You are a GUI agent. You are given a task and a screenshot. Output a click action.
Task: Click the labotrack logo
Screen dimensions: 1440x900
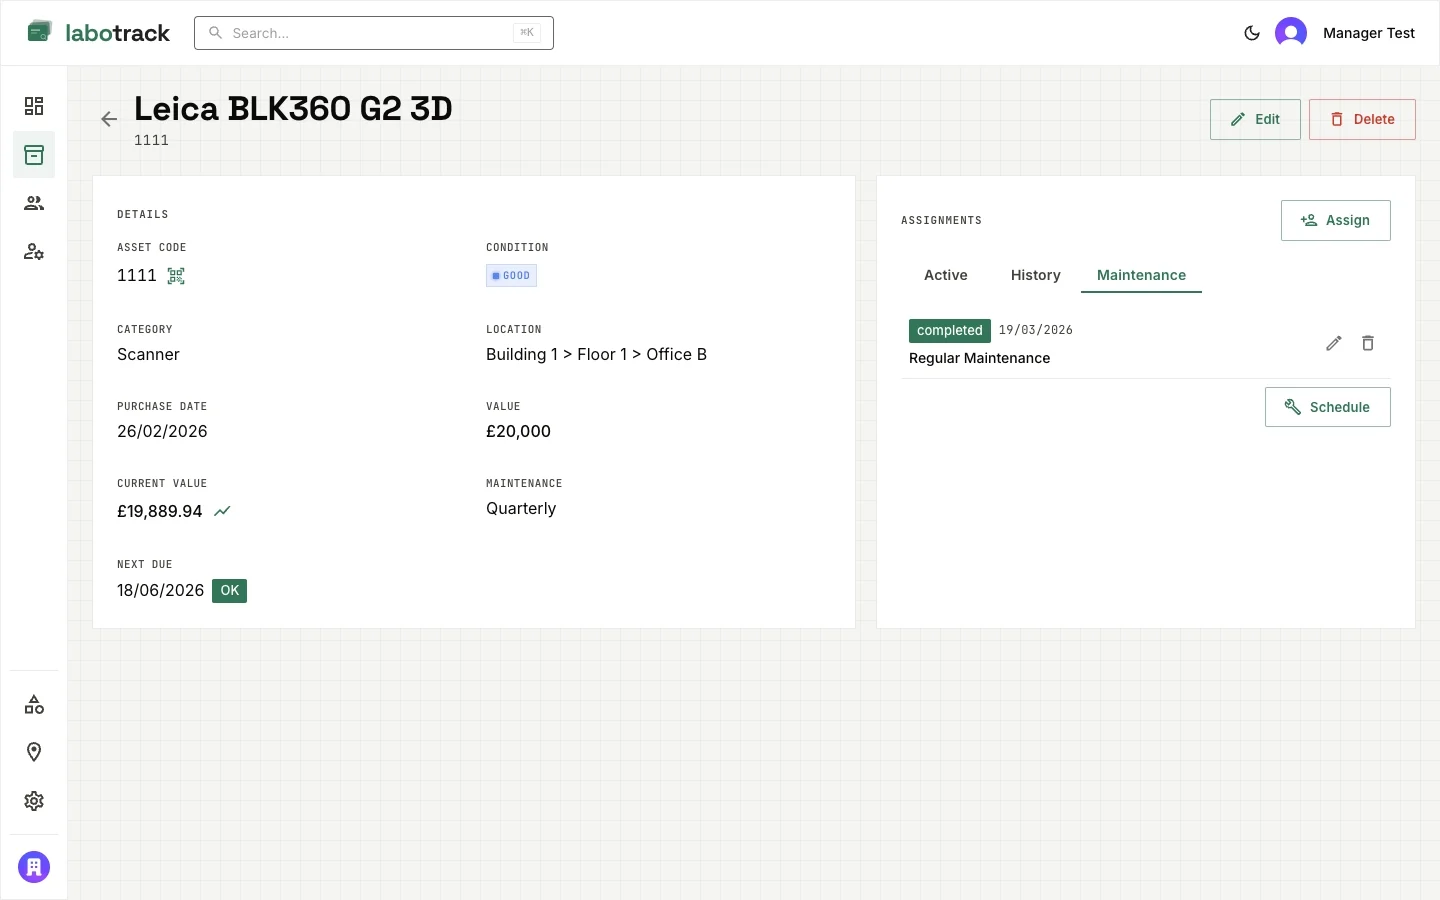(98, 33)
